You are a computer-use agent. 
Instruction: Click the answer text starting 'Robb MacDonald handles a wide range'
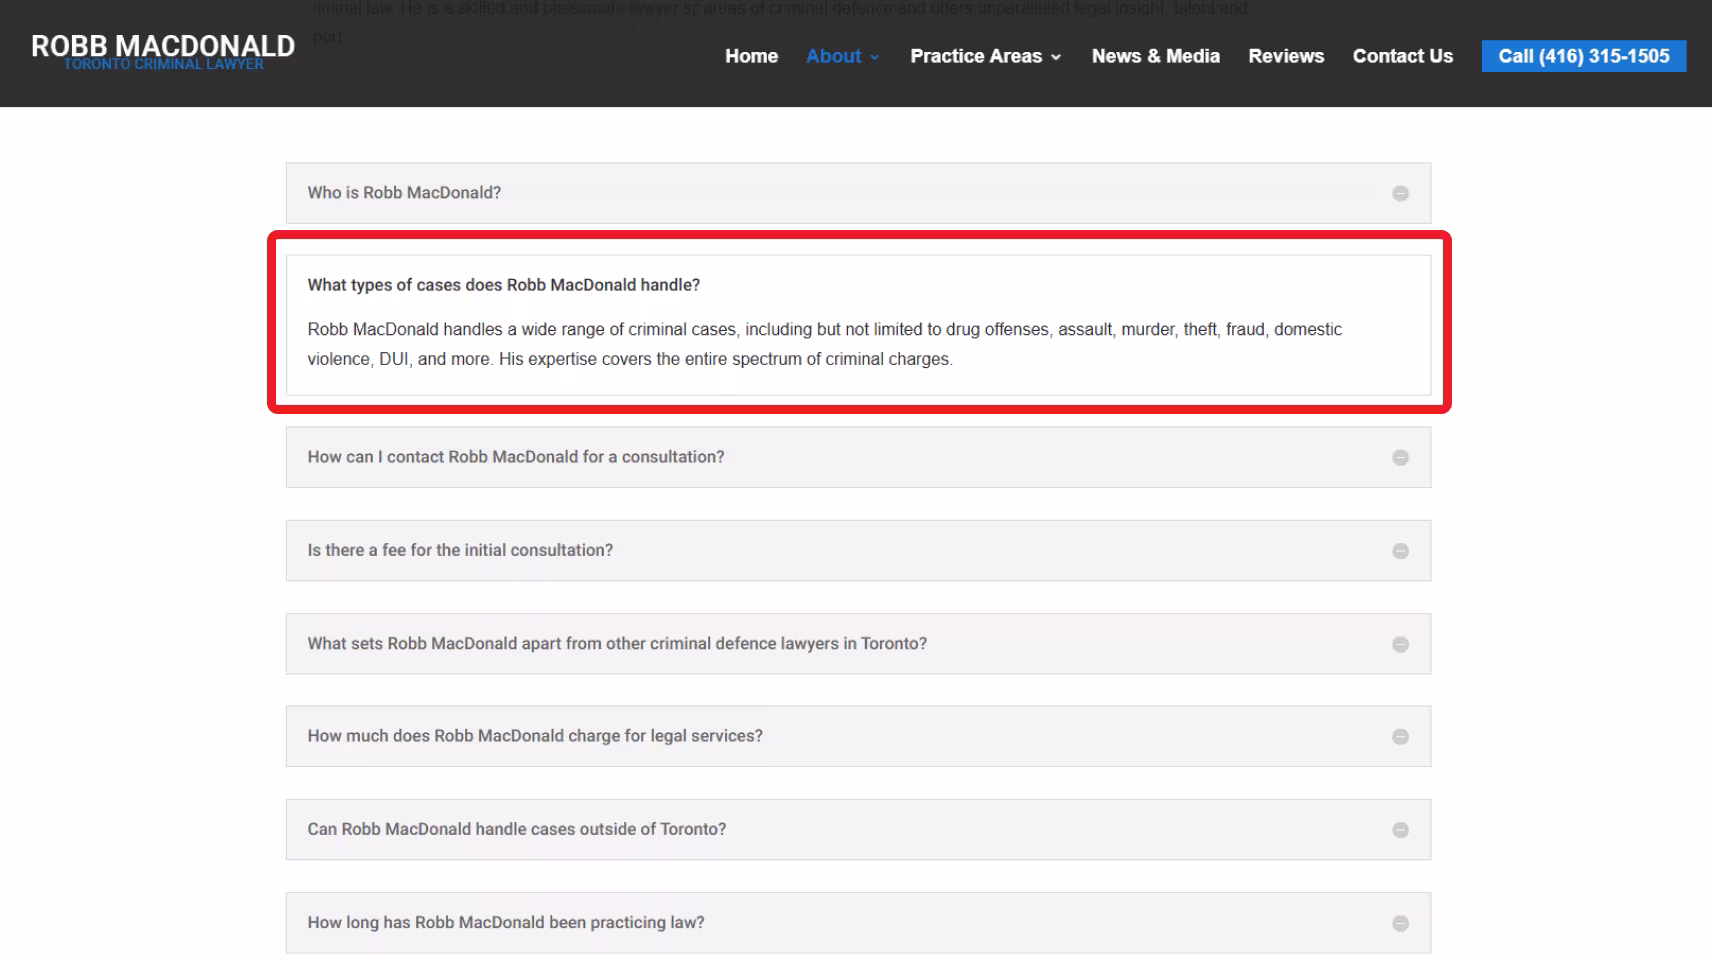coord(824,344)
